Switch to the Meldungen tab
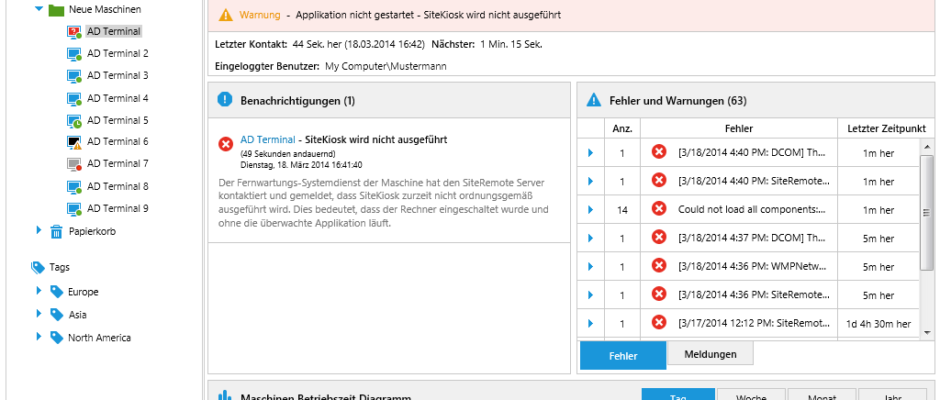 click(709, 354)
